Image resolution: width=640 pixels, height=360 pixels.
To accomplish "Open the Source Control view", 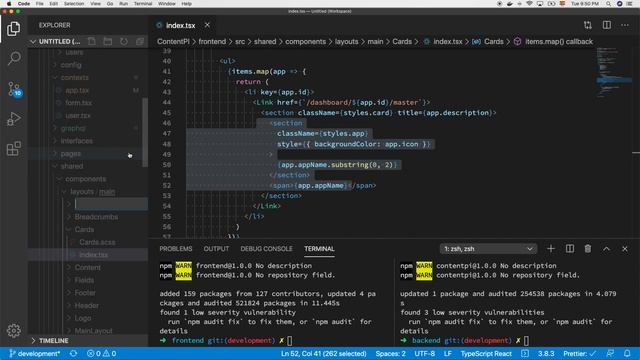I will tap(14, 89).
